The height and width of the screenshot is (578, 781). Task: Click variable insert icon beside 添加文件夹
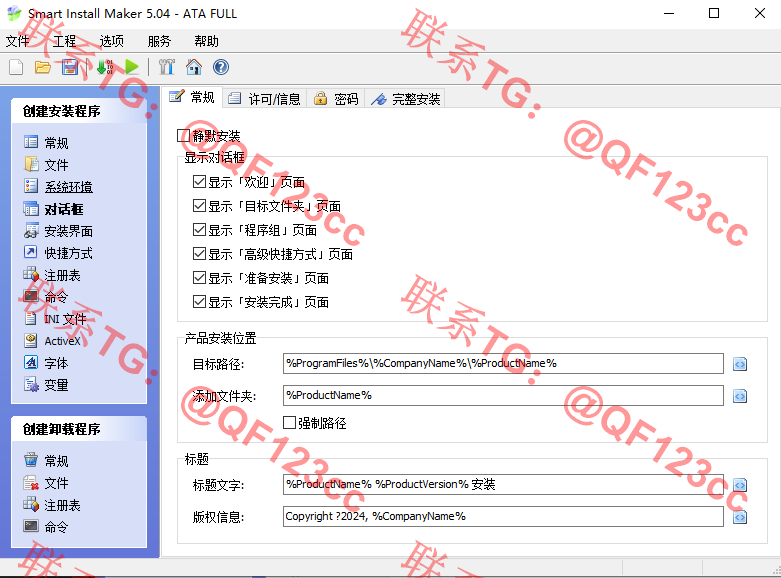(x=740, y=396)
